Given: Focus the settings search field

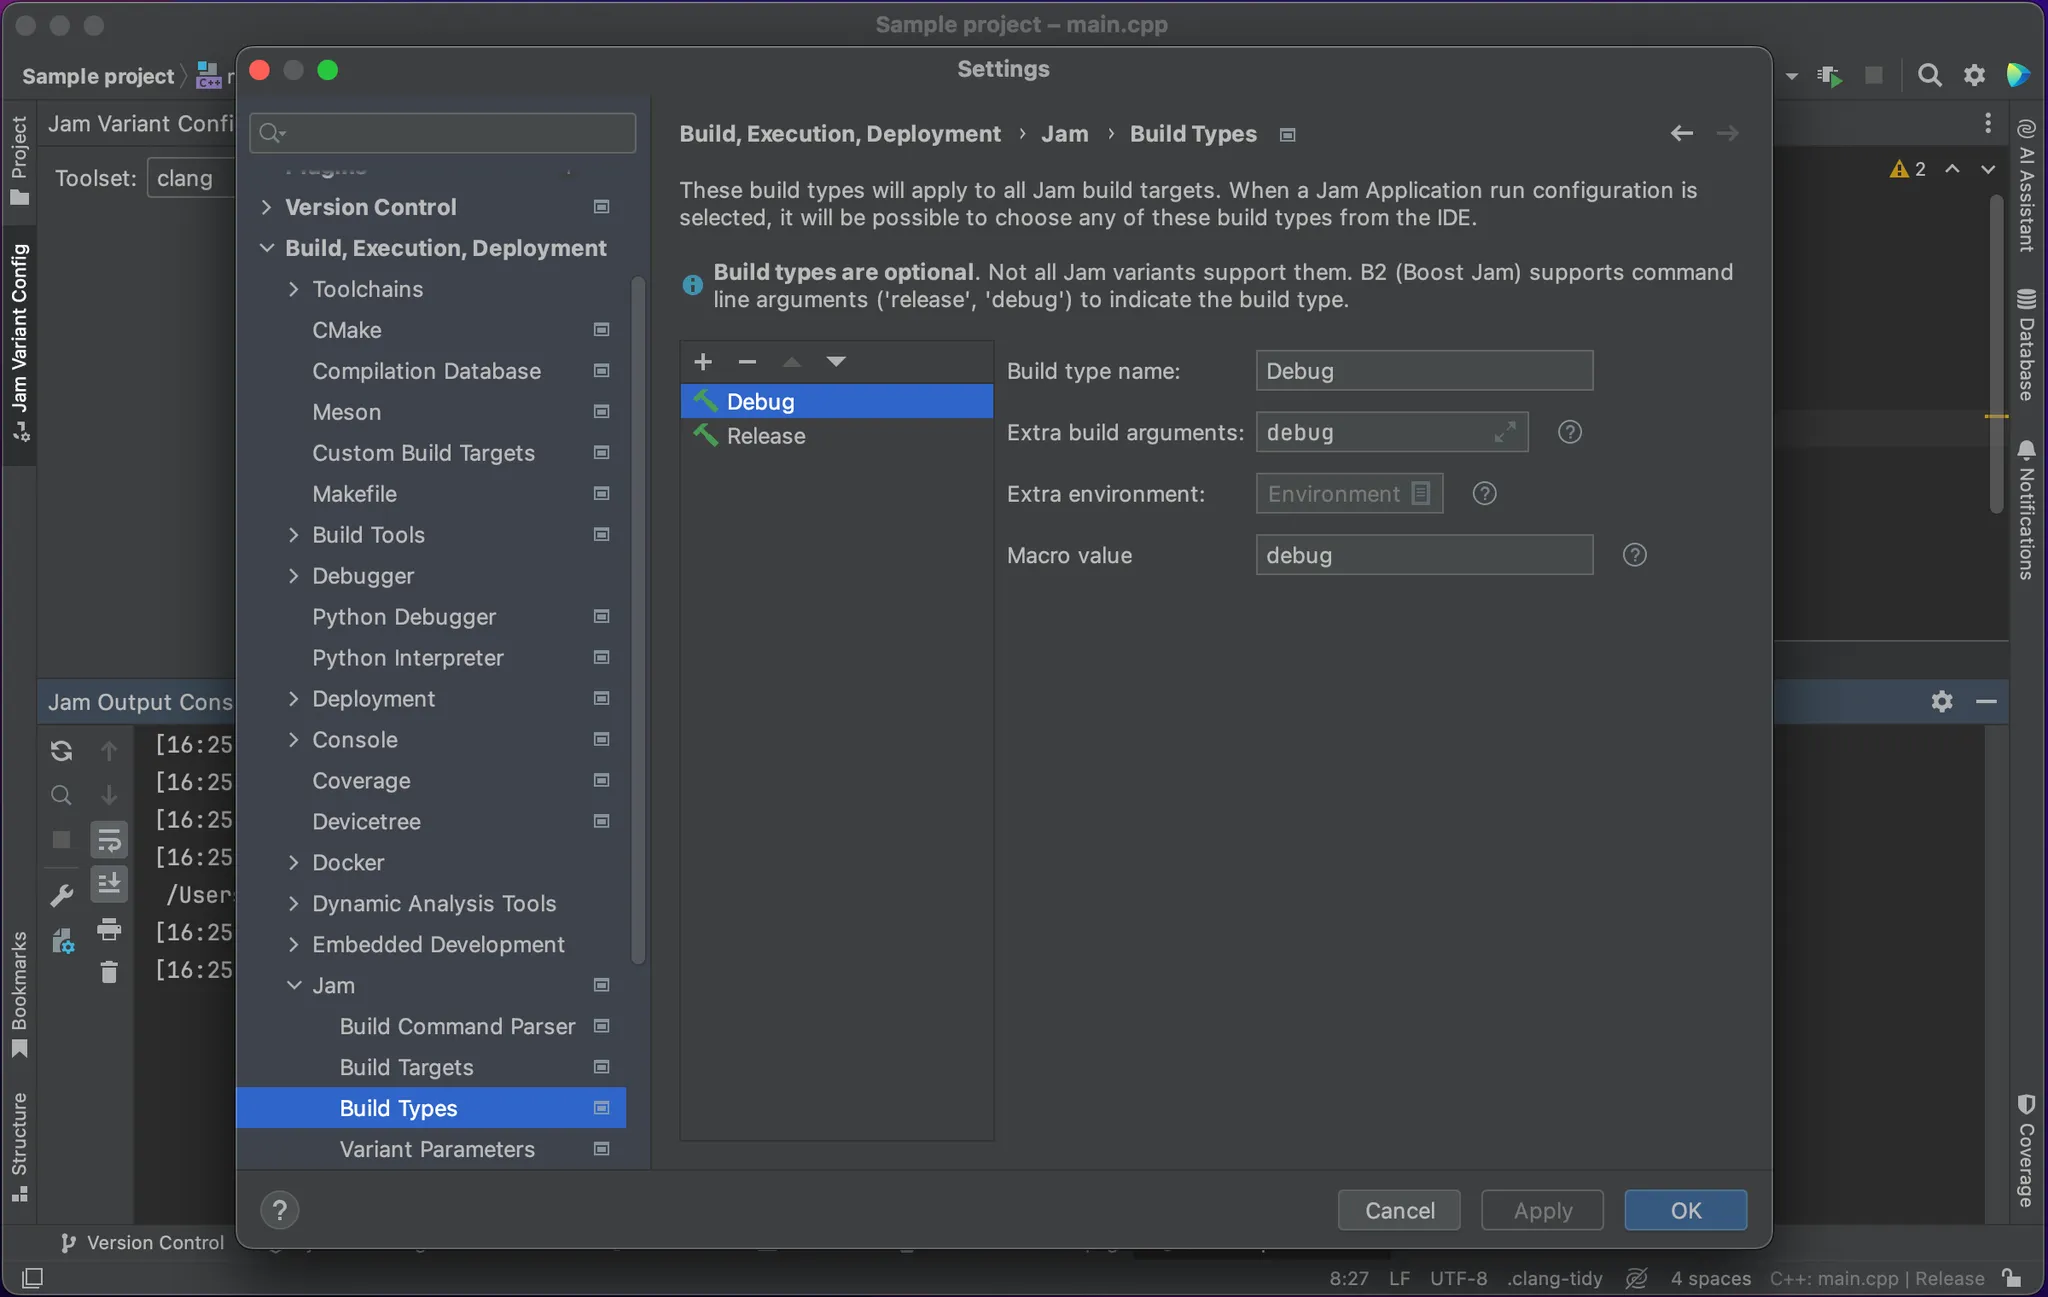Looking at the screenshot, I should coord(442,133).
